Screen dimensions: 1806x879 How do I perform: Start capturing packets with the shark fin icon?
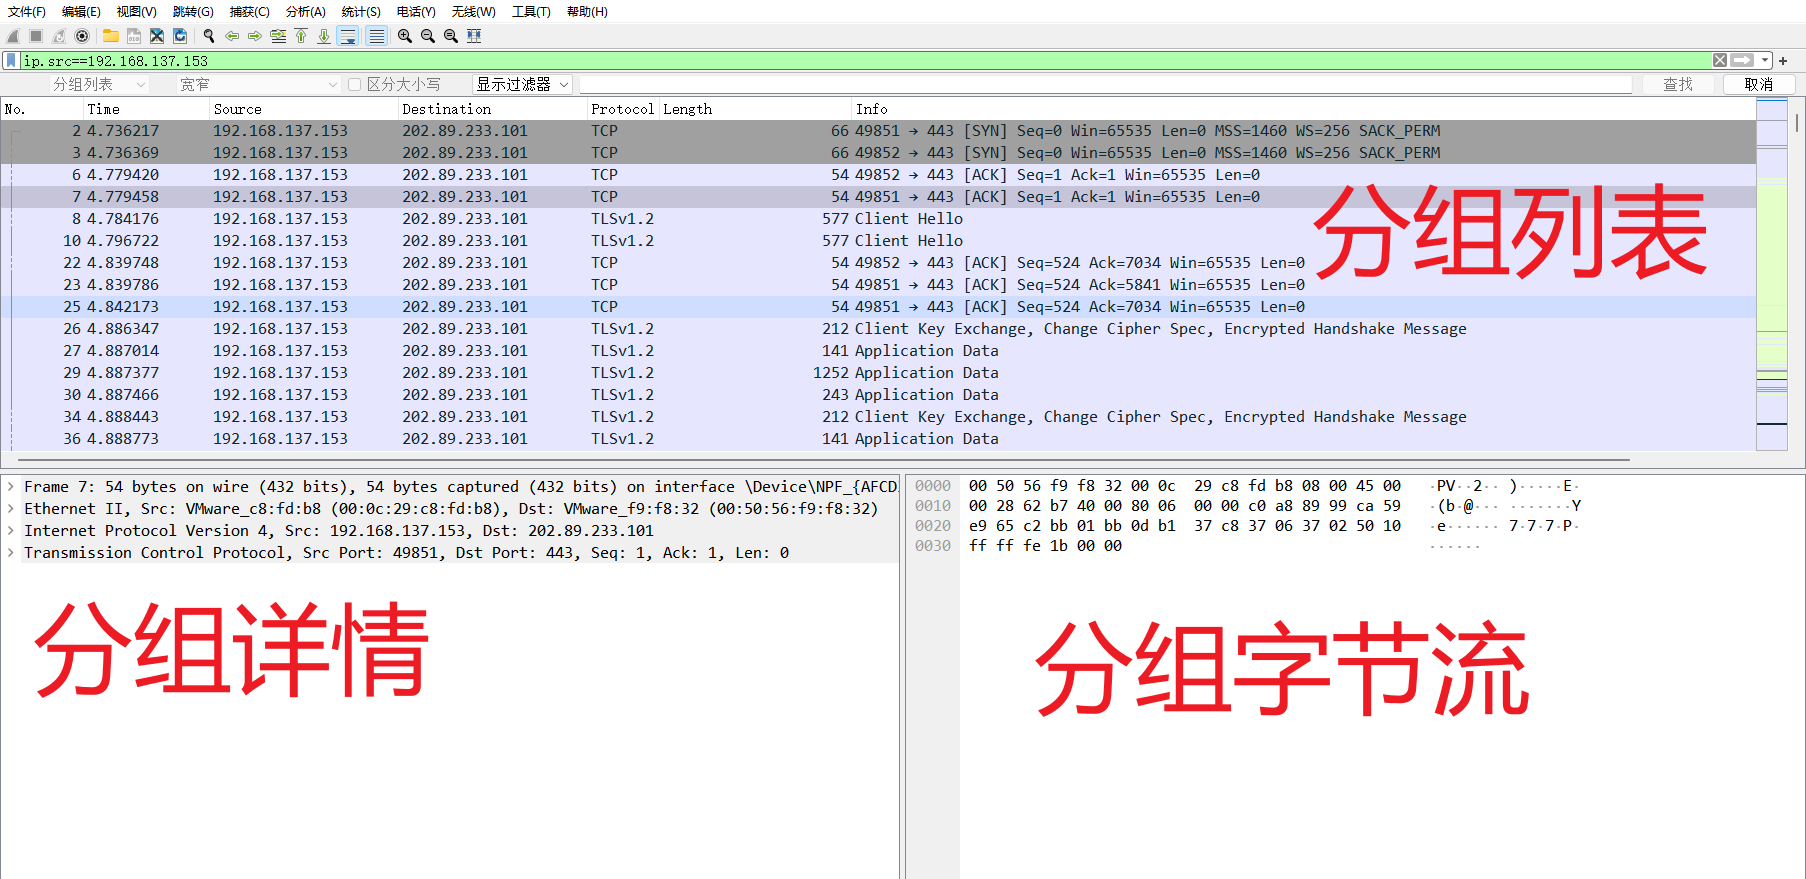point(13,36)
